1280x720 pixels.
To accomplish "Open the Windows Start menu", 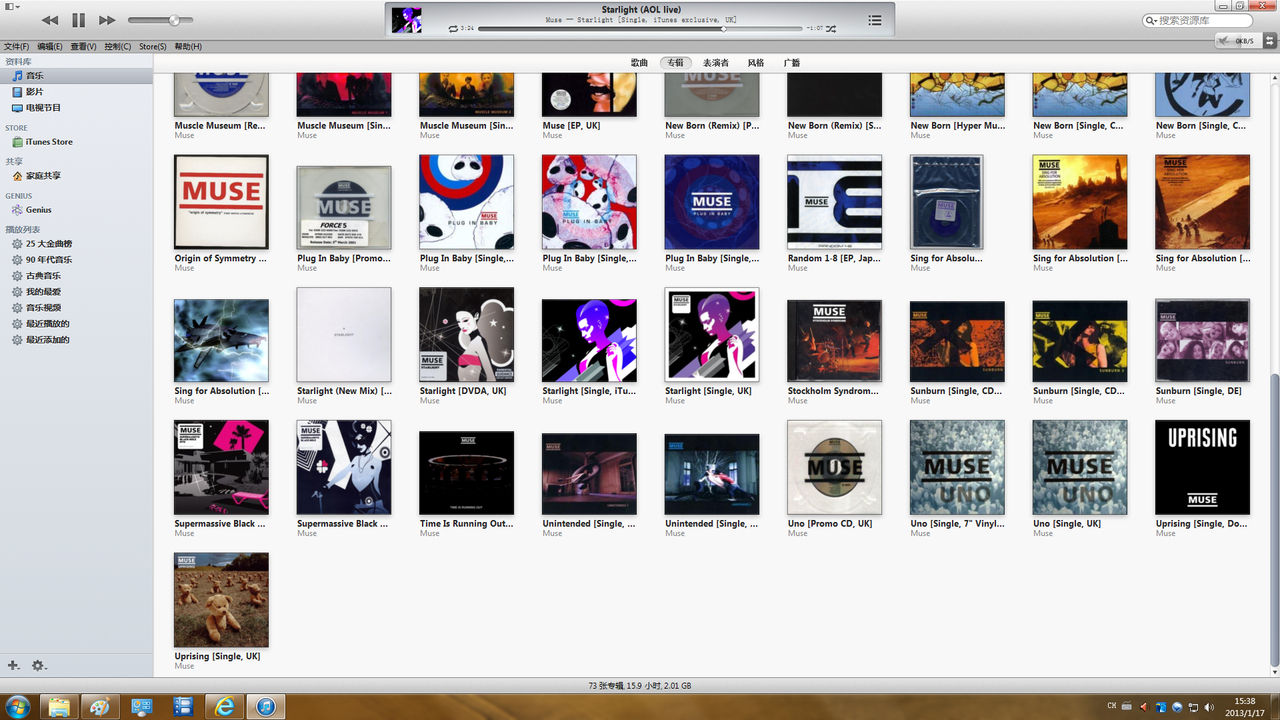I will click(x=17, y=707).
